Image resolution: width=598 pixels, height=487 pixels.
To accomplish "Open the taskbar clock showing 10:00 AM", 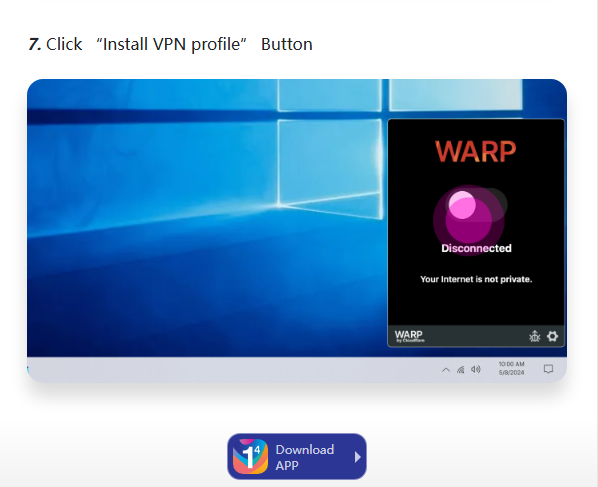I will [511, 368].
